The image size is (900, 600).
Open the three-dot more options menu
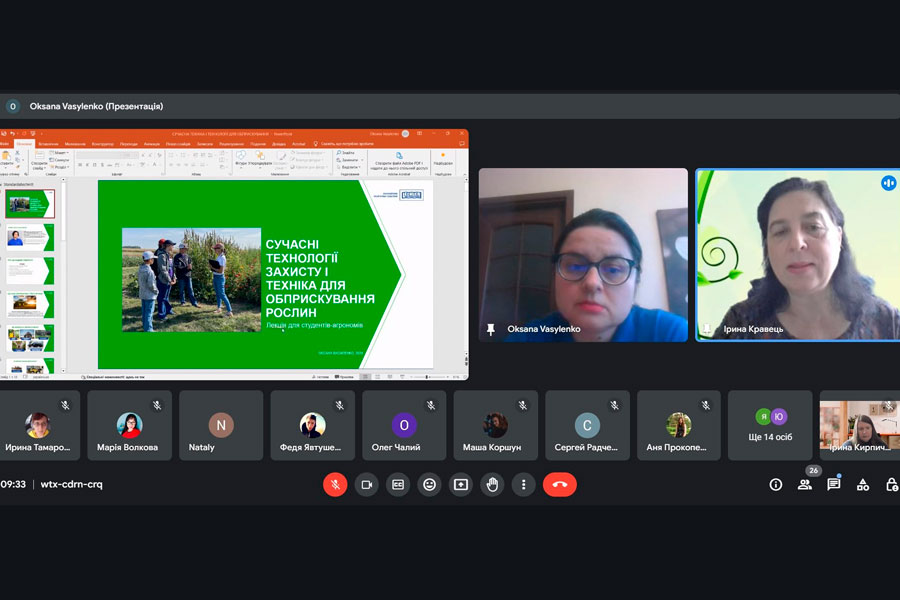pos(523,485)
